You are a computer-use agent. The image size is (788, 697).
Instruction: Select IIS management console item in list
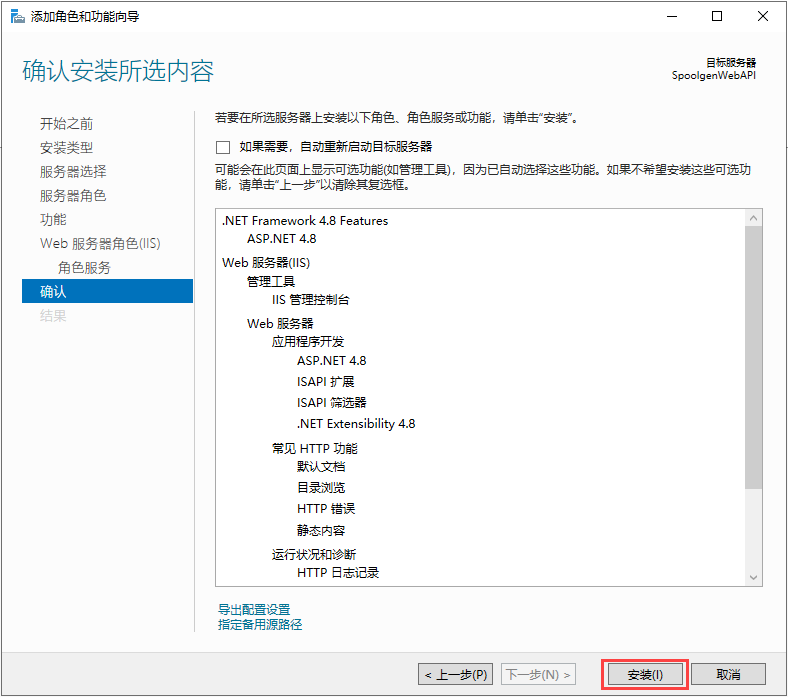[310, 300]
